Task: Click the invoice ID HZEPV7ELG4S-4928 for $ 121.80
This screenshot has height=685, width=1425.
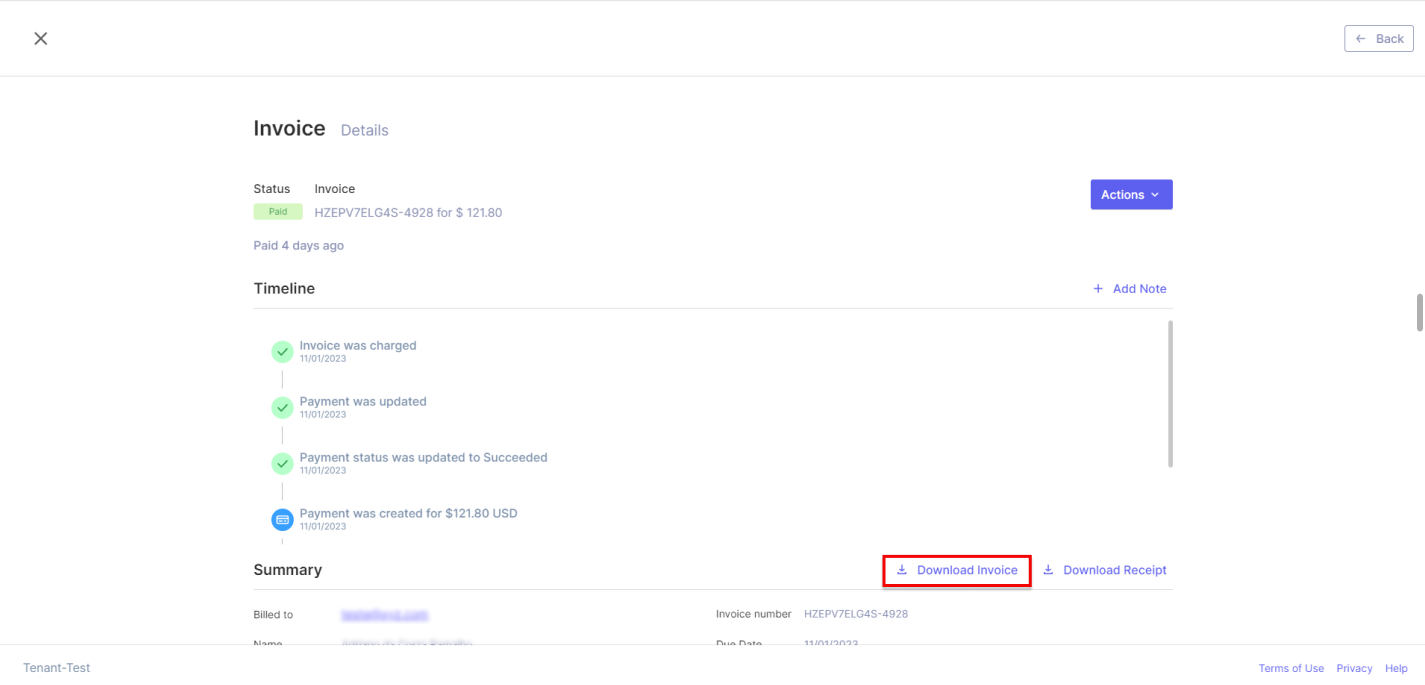Action: (x=408, y=213)
